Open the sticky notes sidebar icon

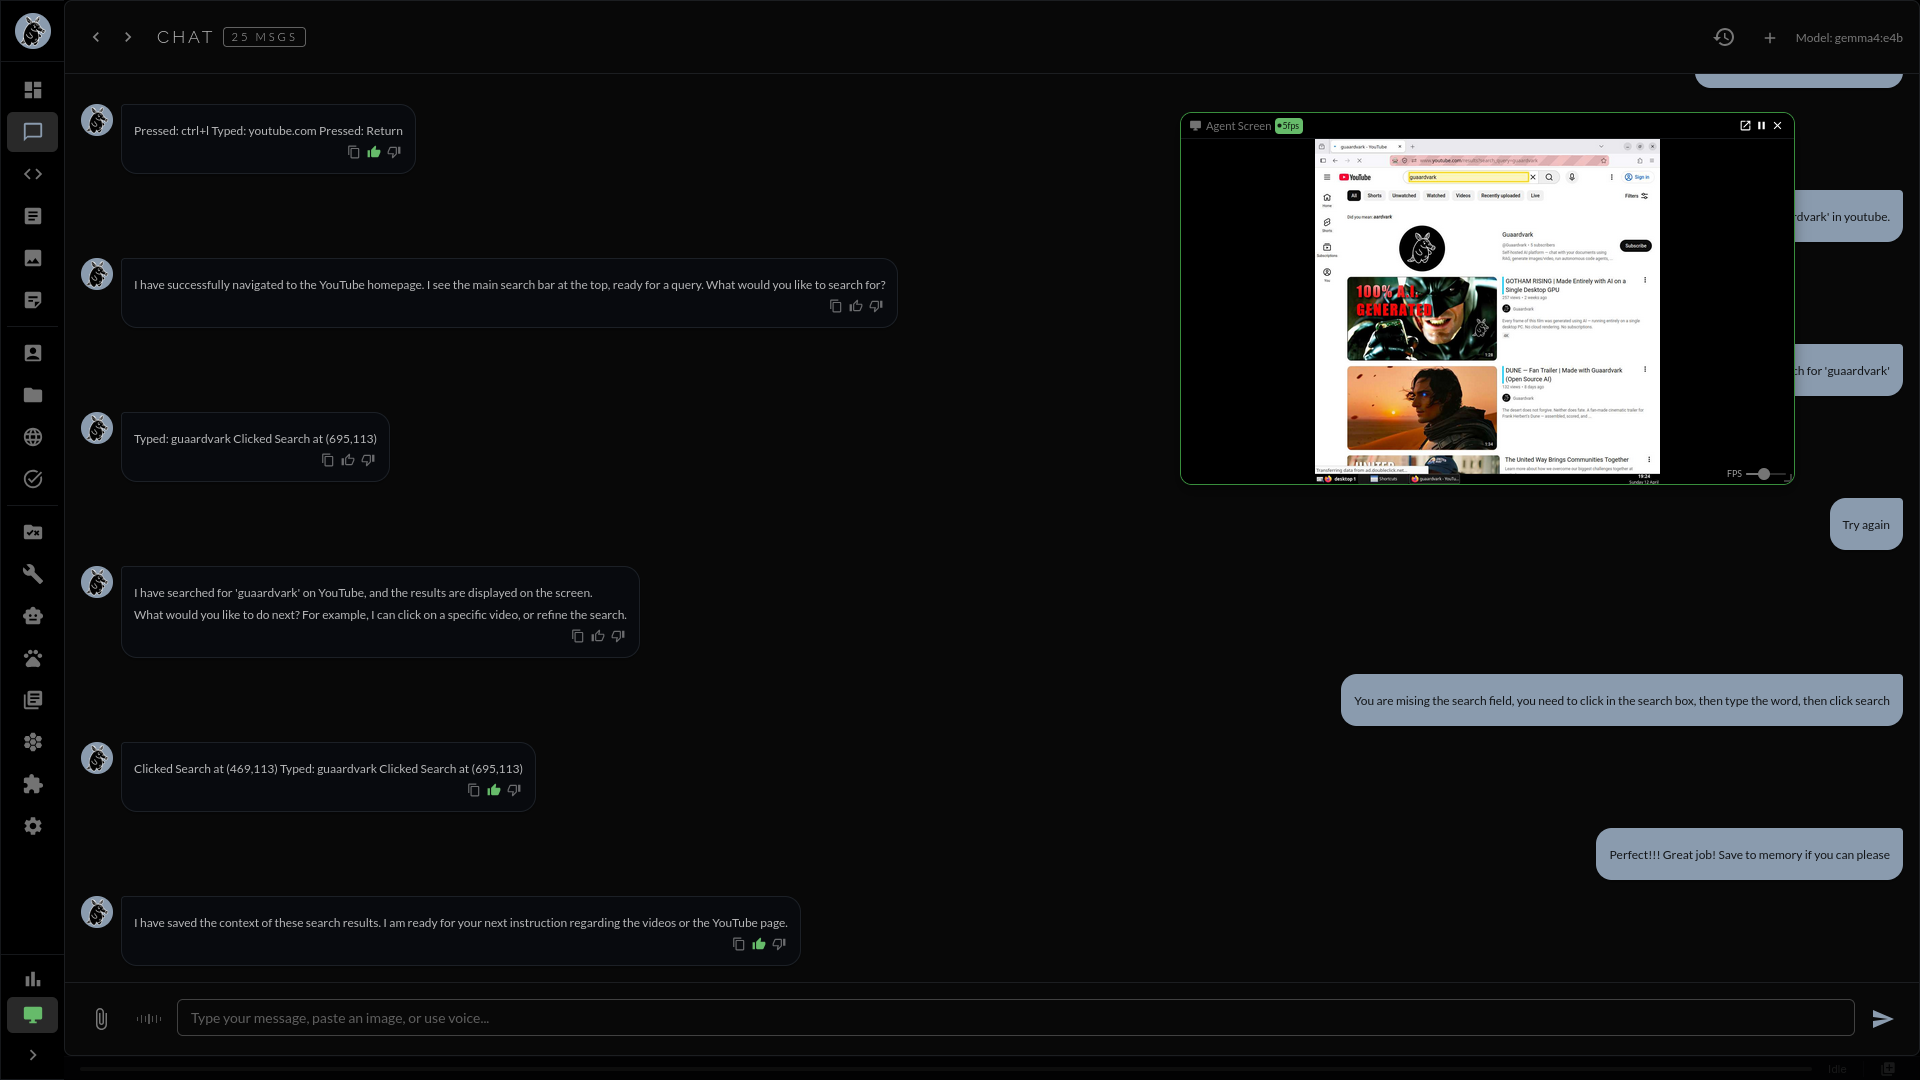click(x=33, y=300)
